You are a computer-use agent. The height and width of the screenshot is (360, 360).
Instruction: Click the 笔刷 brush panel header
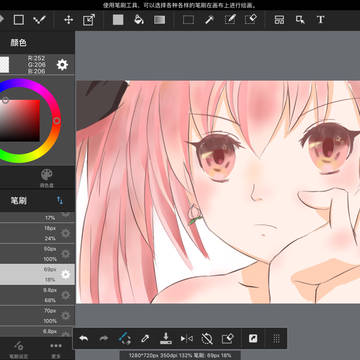click(x=18, y=201)
